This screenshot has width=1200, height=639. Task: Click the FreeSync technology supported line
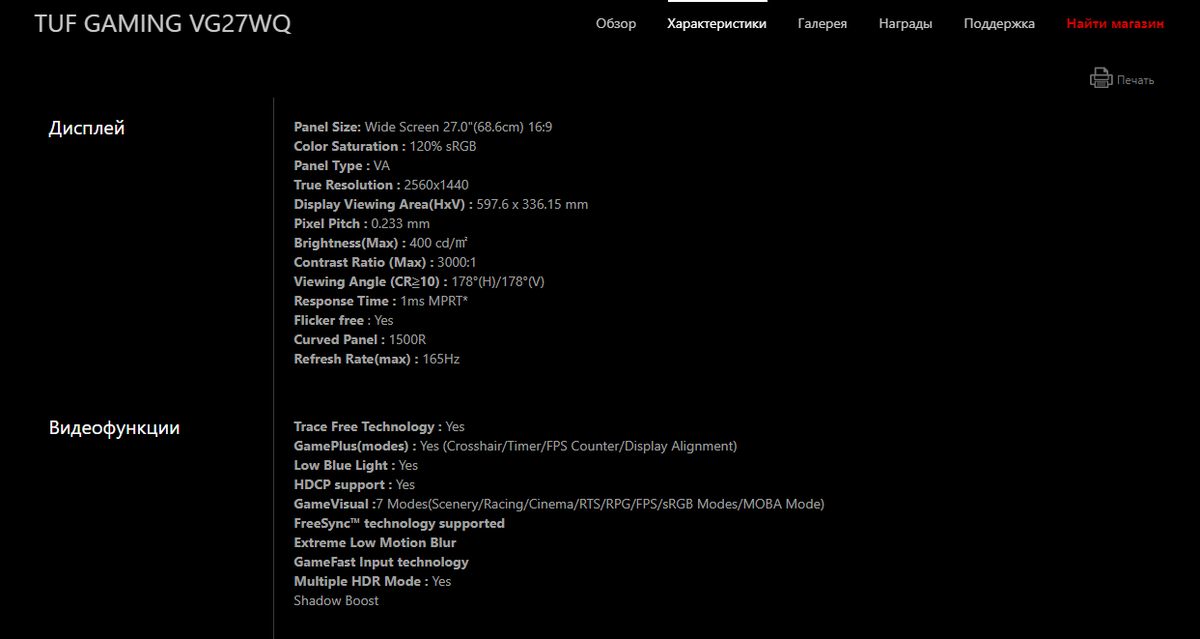(x=399, y=524)
